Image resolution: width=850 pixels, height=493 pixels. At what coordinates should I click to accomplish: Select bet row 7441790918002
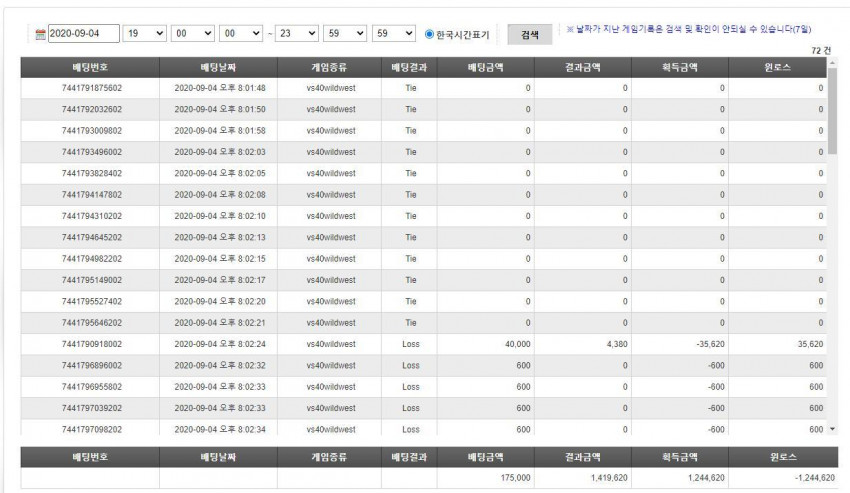(x=424, y=344)
